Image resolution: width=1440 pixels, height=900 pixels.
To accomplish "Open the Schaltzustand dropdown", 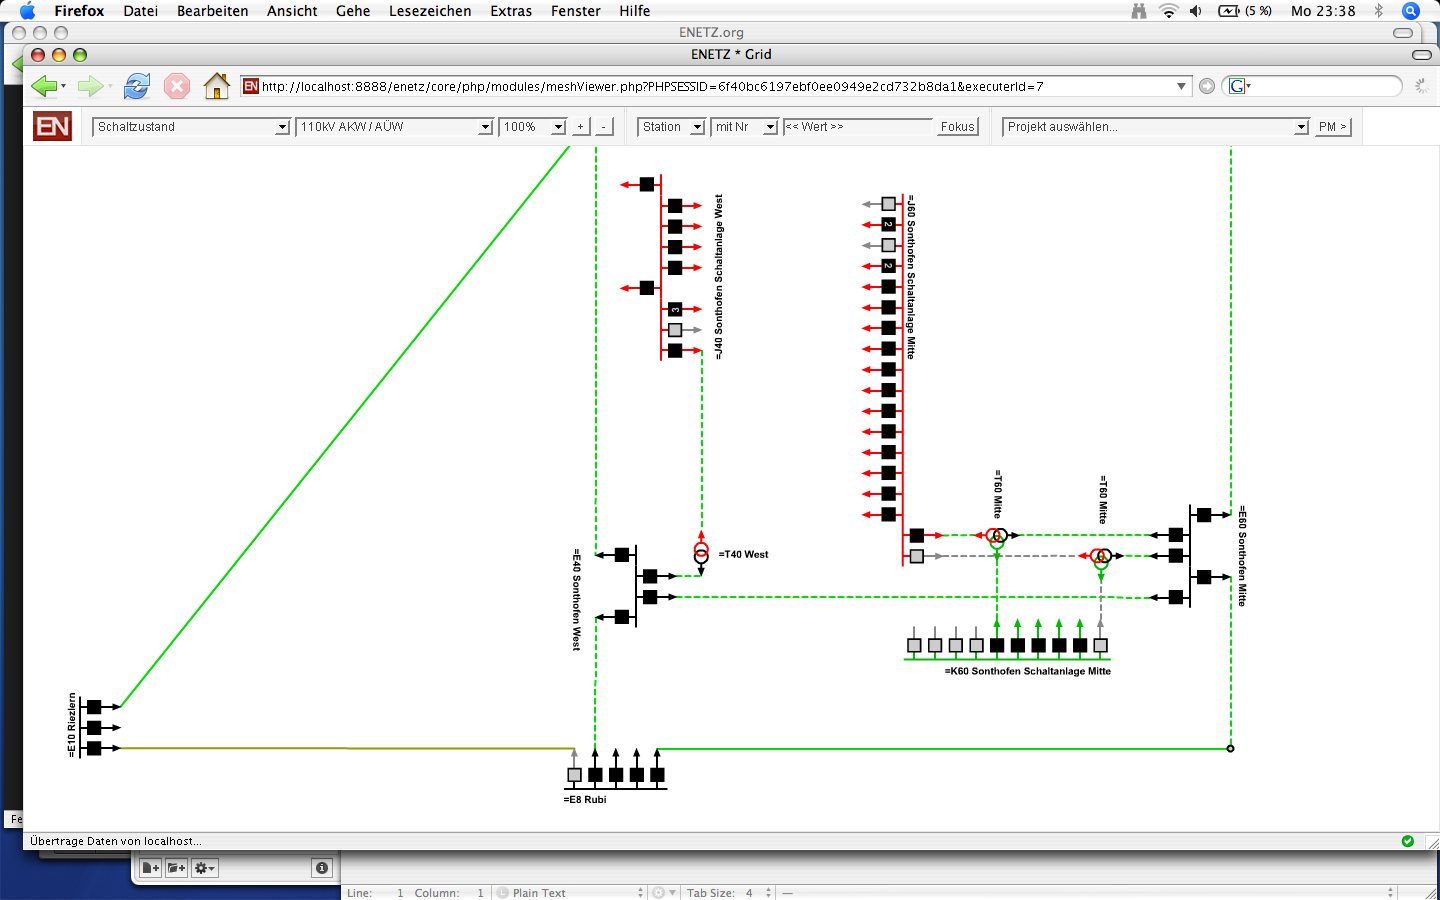I will (x=191, y=127).
